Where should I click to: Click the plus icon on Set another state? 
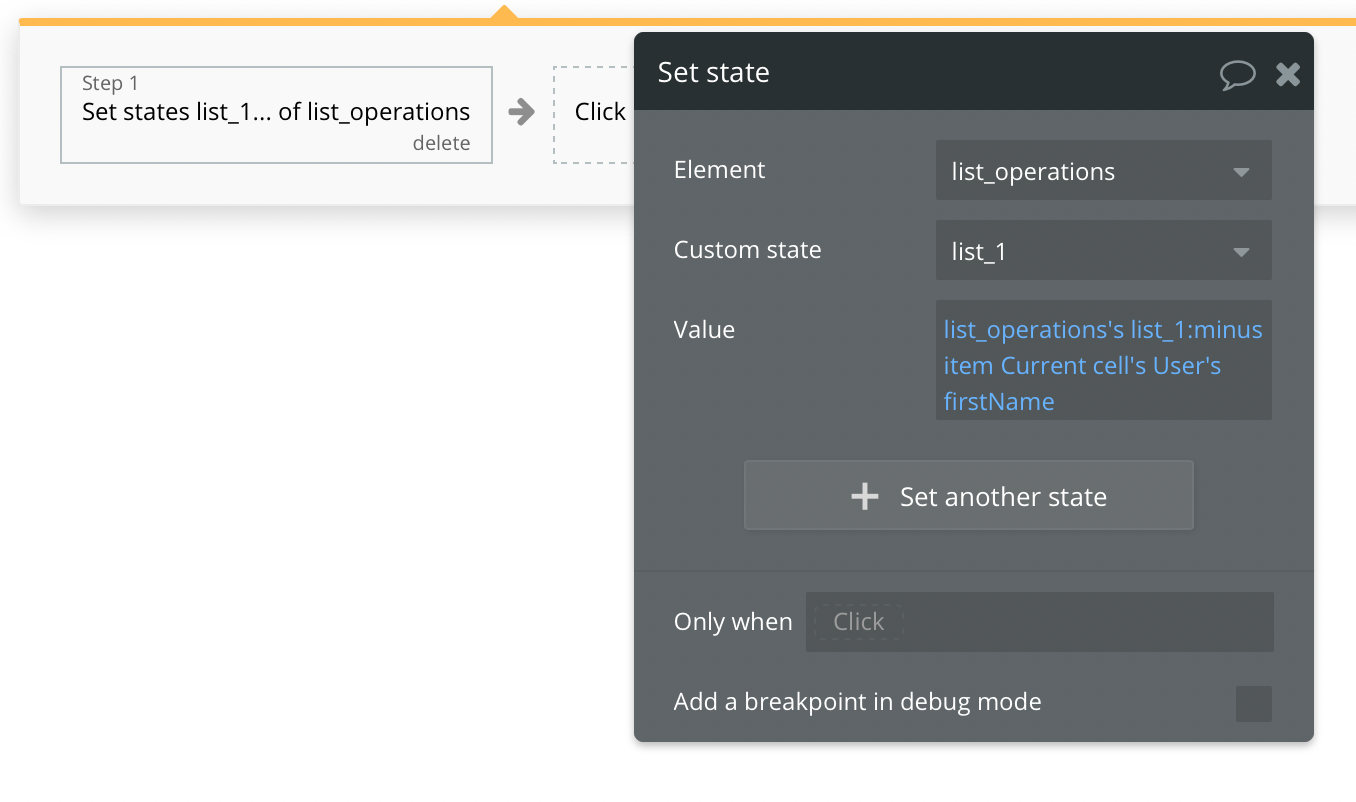pos(865,497)
